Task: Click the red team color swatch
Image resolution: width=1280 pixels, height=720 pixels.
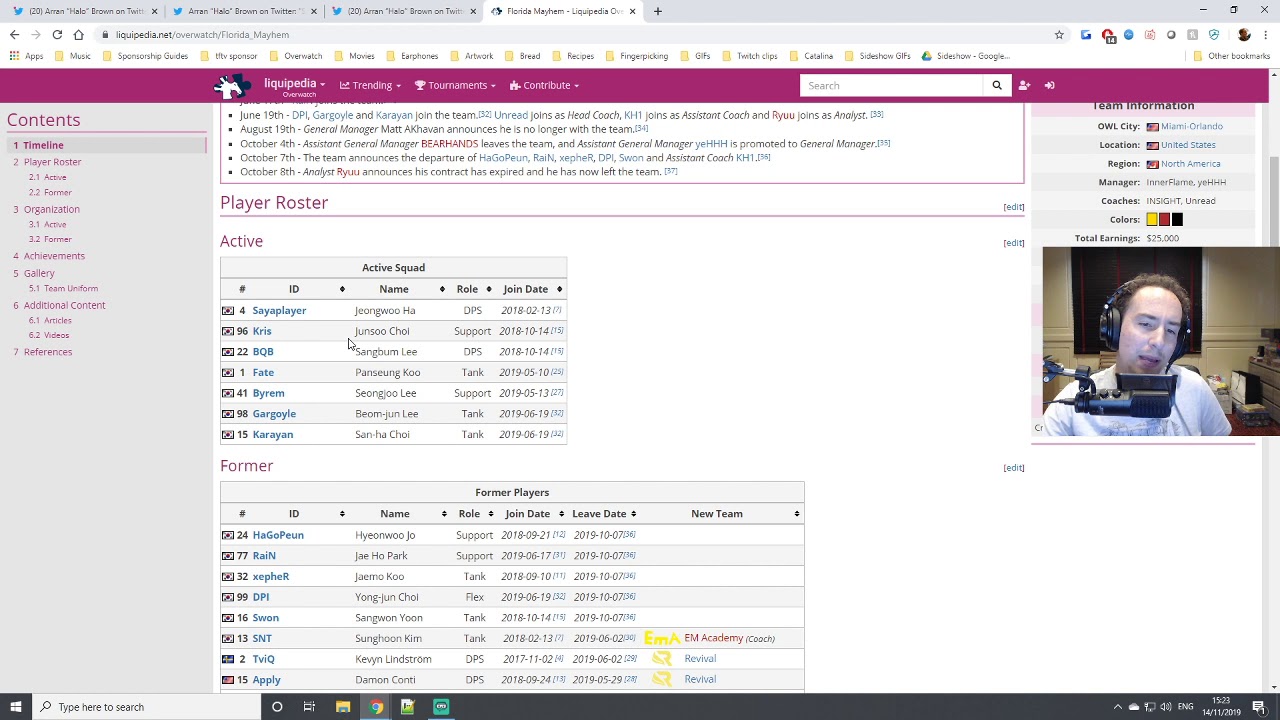Action: pyautogui.click(x=1164, y=220)
